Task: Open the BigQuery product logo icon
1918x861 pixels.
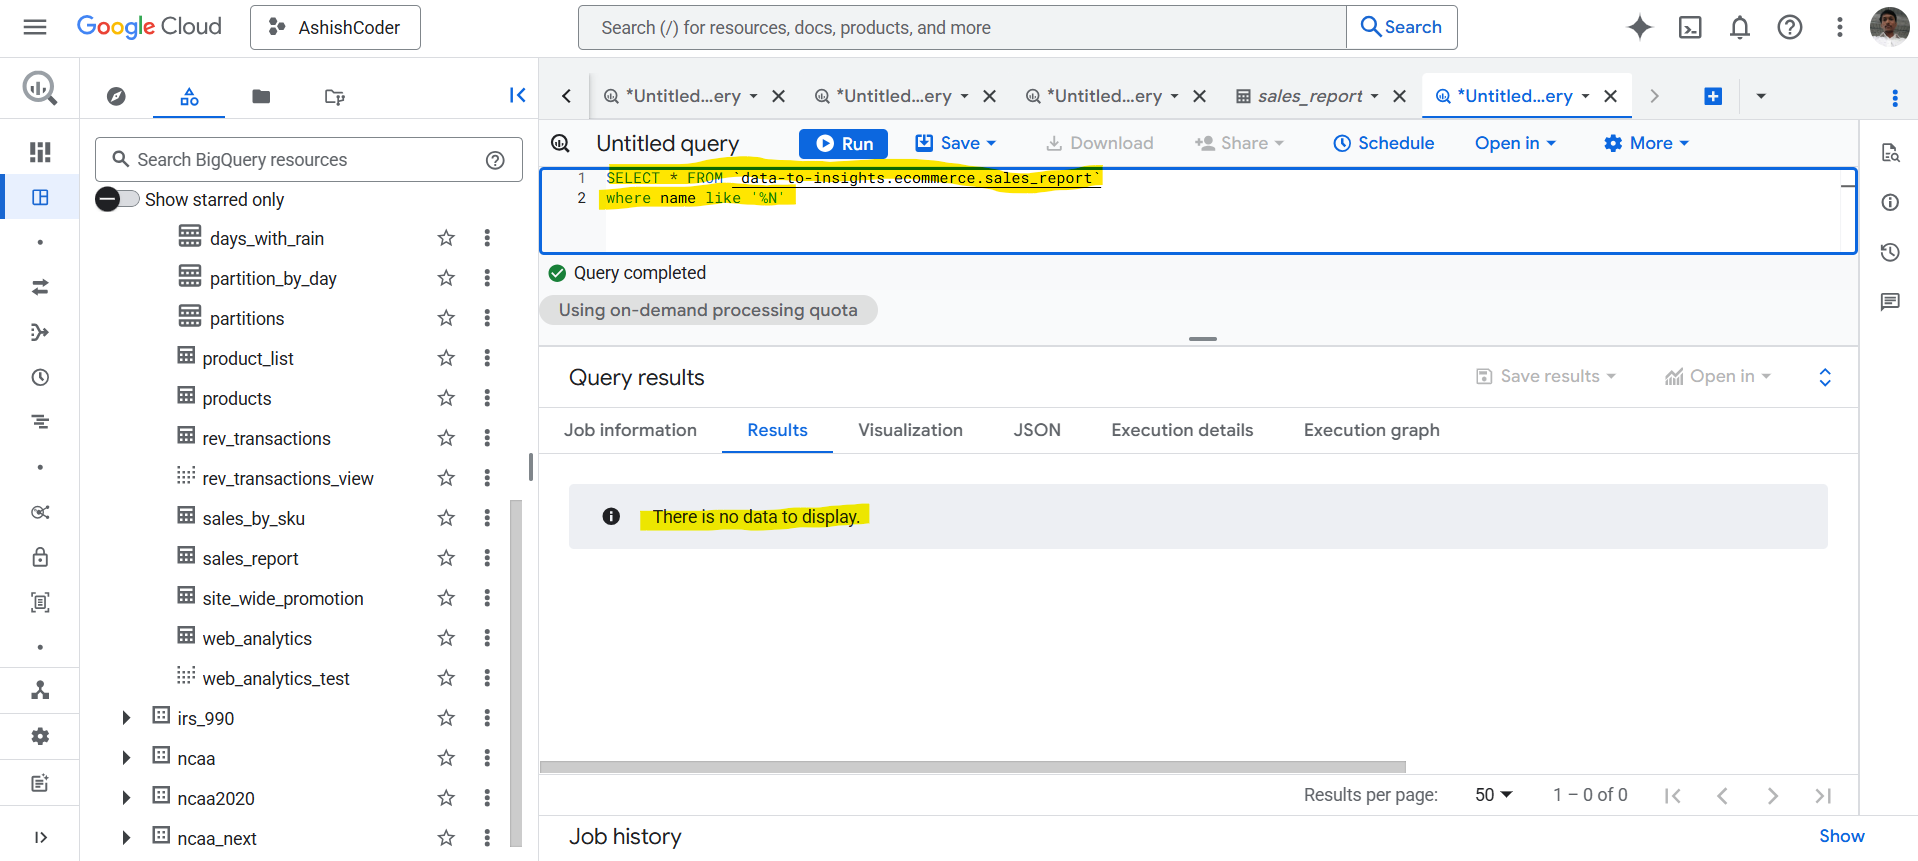Action: point(40,89)
